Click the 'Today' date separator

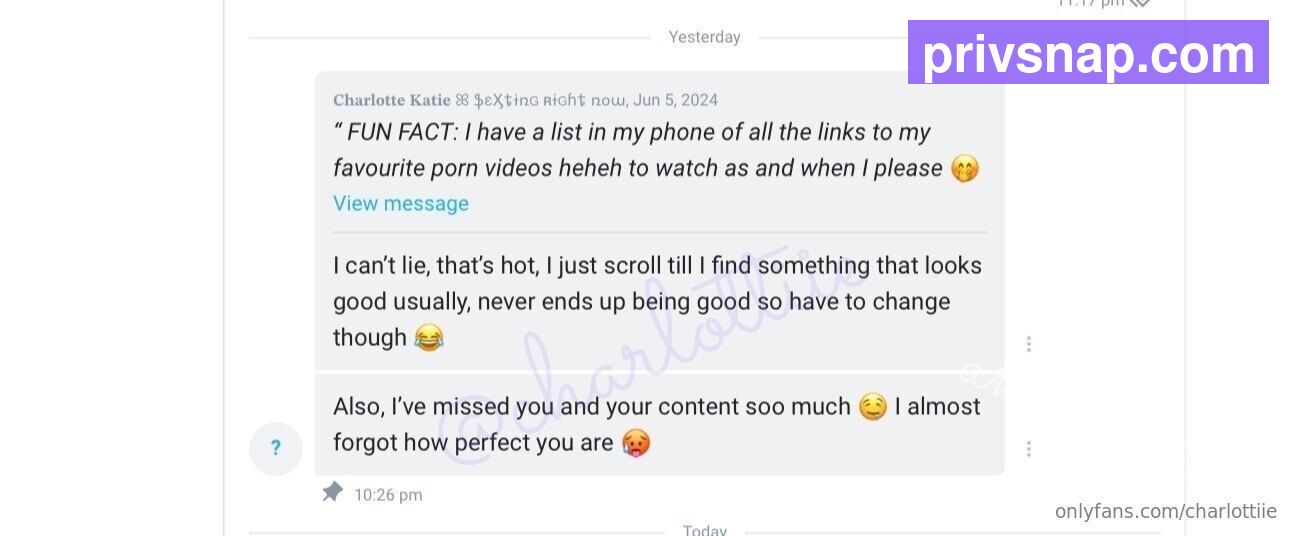coord(704,529)
